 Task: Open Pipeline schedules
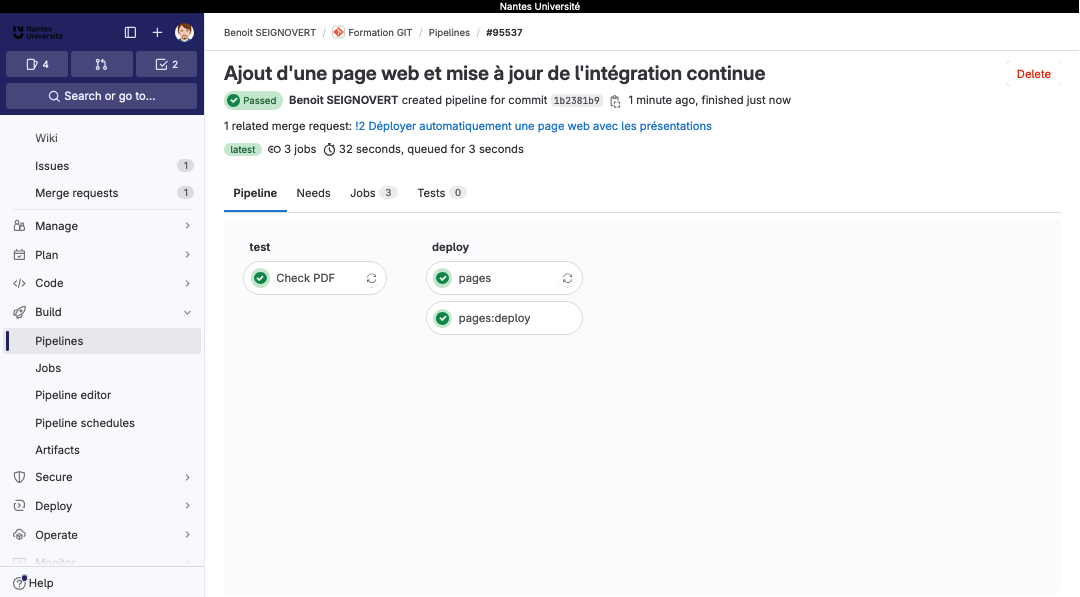[103, 423]
